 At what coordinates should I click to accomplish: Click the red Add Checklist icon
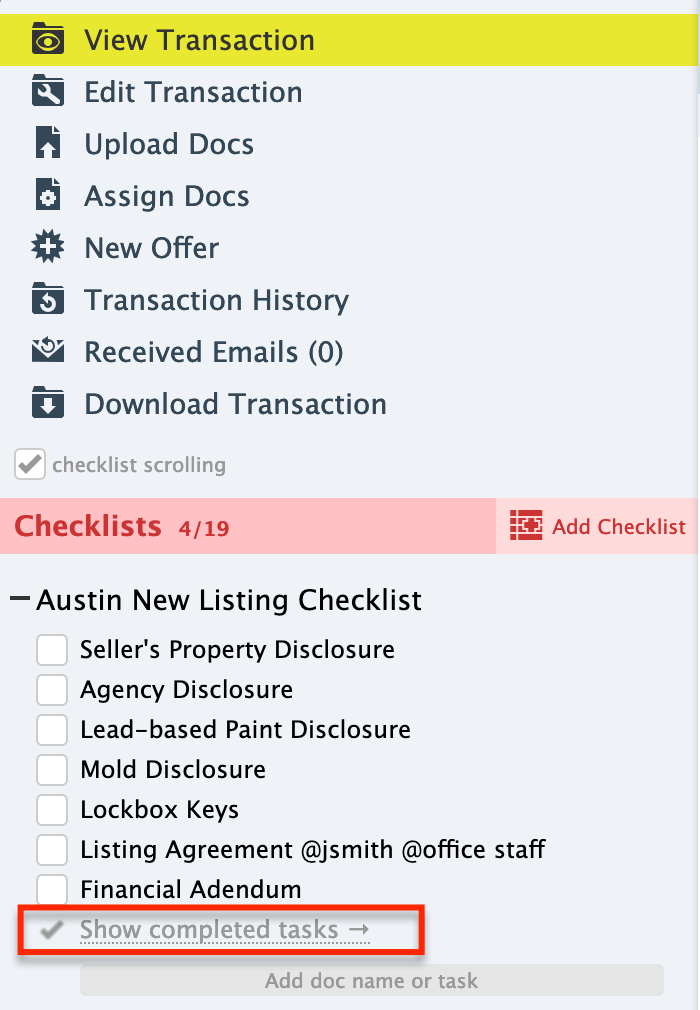point(526,526)
